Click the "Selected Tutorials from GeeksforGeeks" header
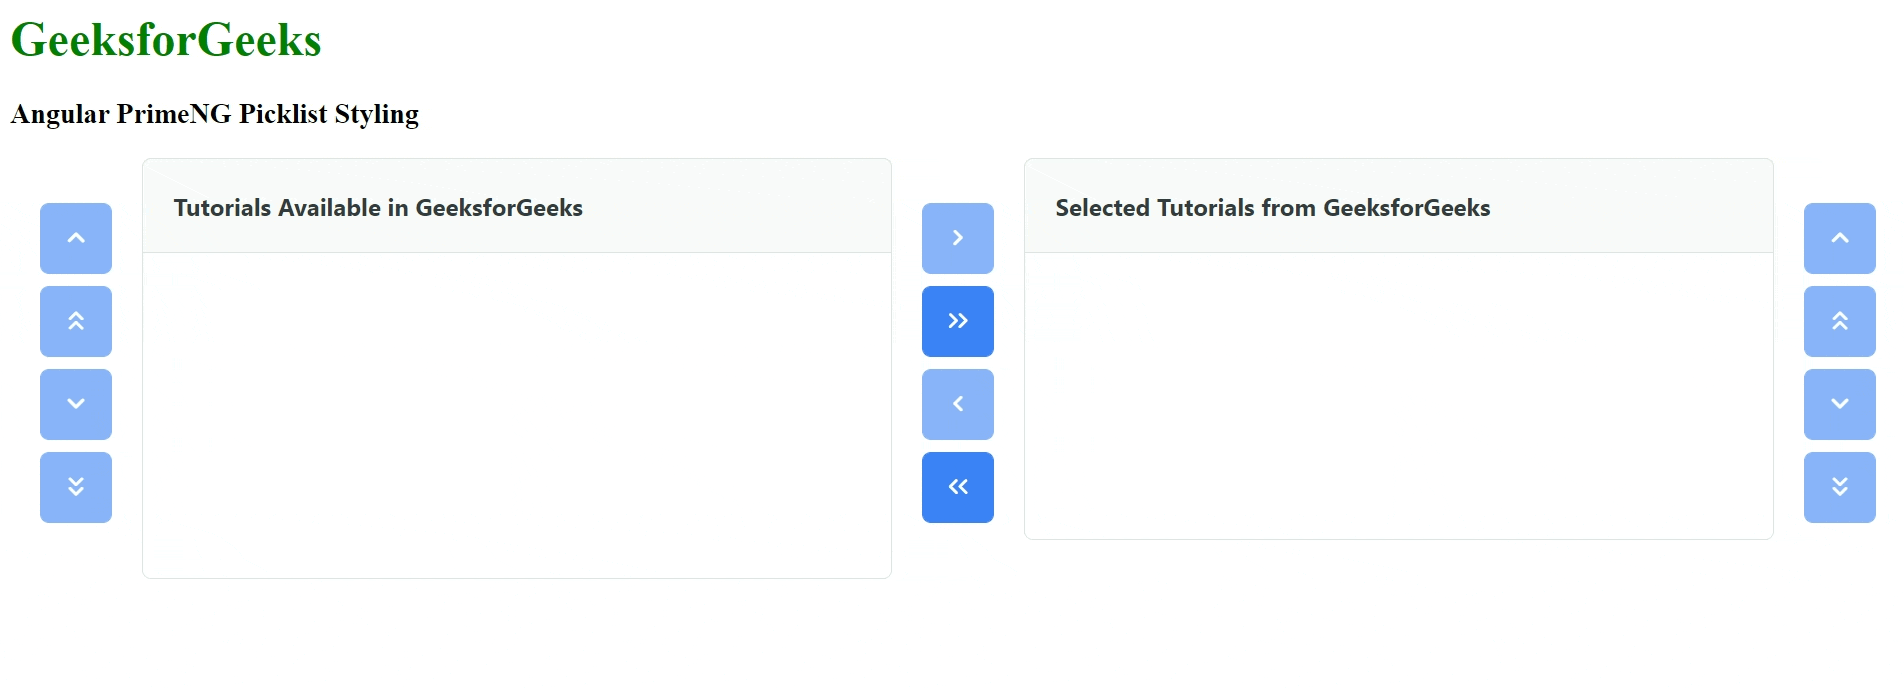The height and width of the screenshot is (688, 1904). pos(1272,208)
